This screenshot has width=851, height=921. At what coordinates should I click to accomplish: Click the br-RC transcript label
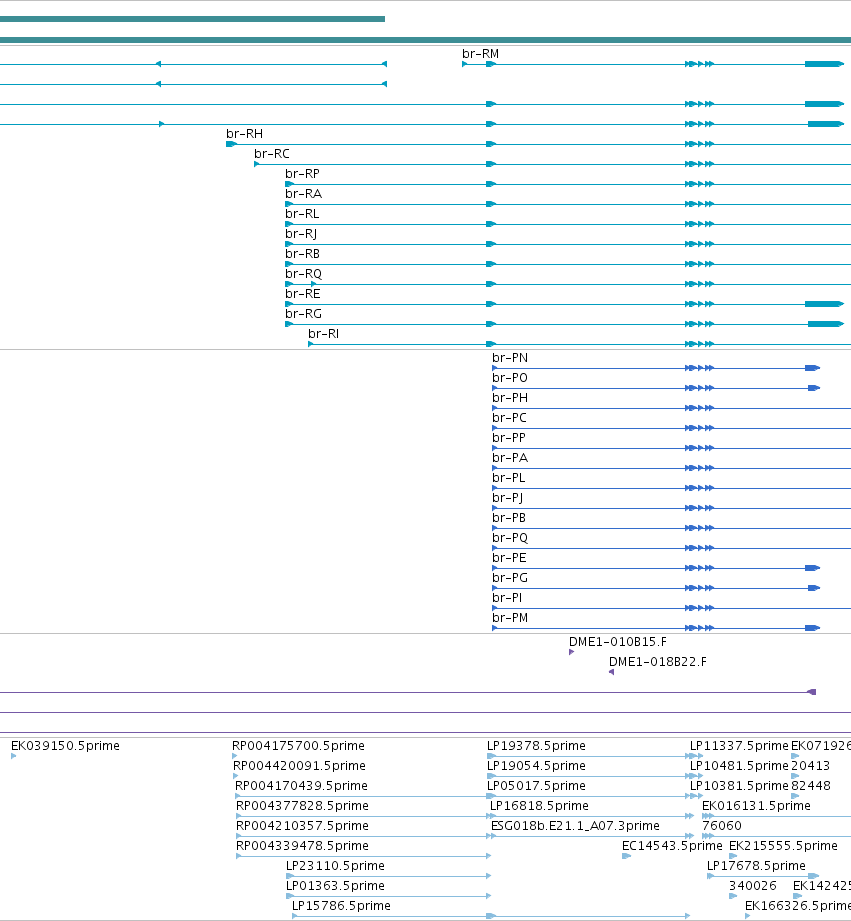point(271,153)
